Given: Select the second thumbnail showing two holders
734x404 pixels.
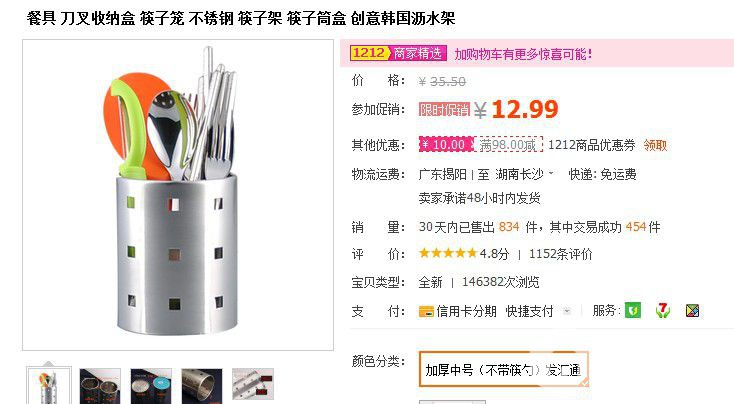Looking at the screenshot, I should pos(100,386).
